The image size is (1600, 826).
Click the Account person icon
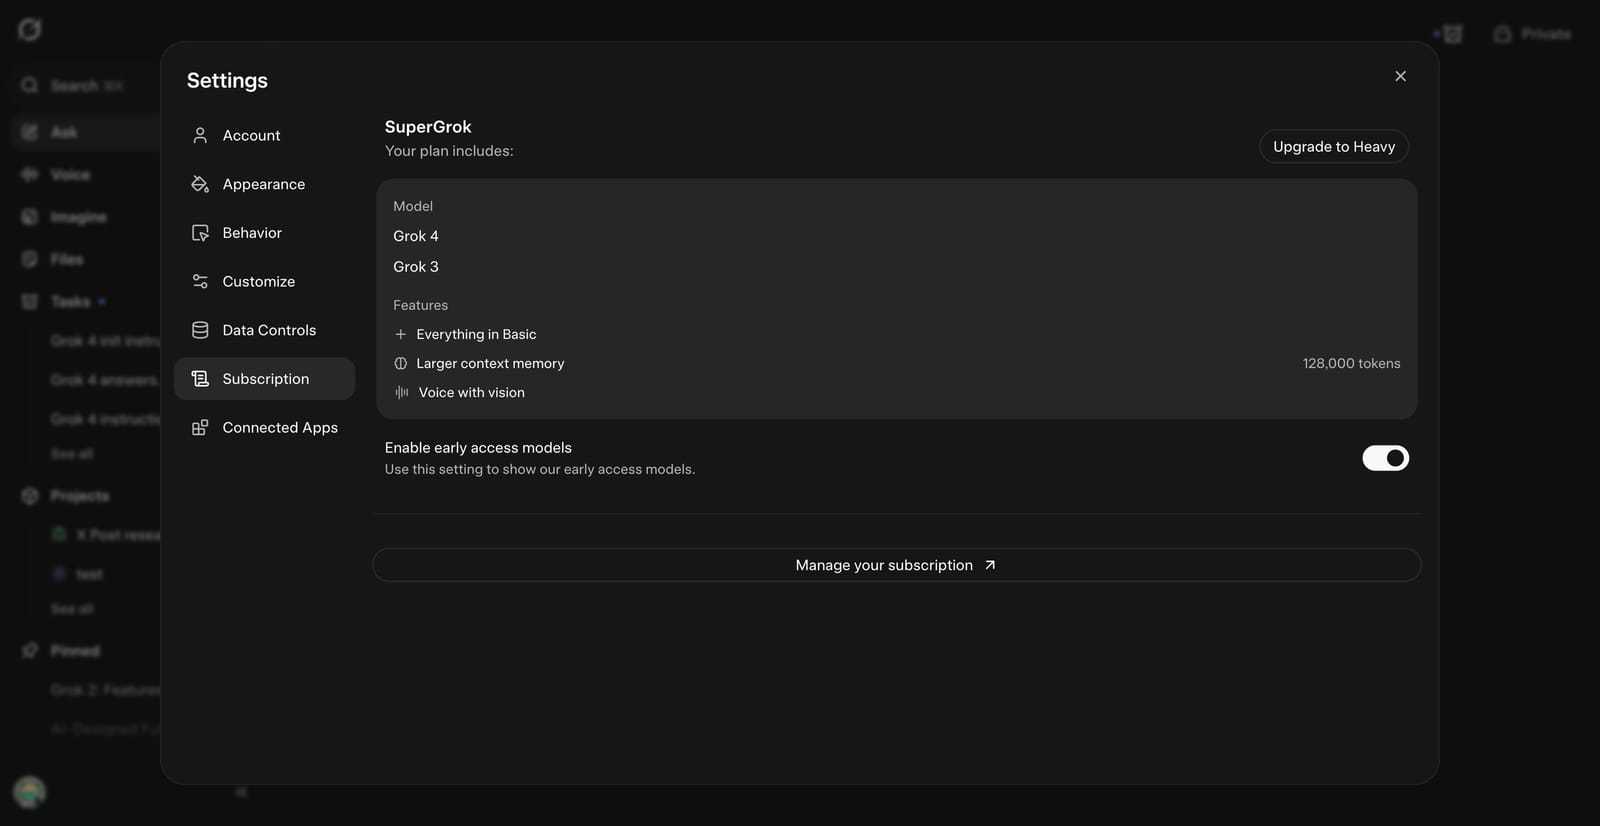pos(200,135)
